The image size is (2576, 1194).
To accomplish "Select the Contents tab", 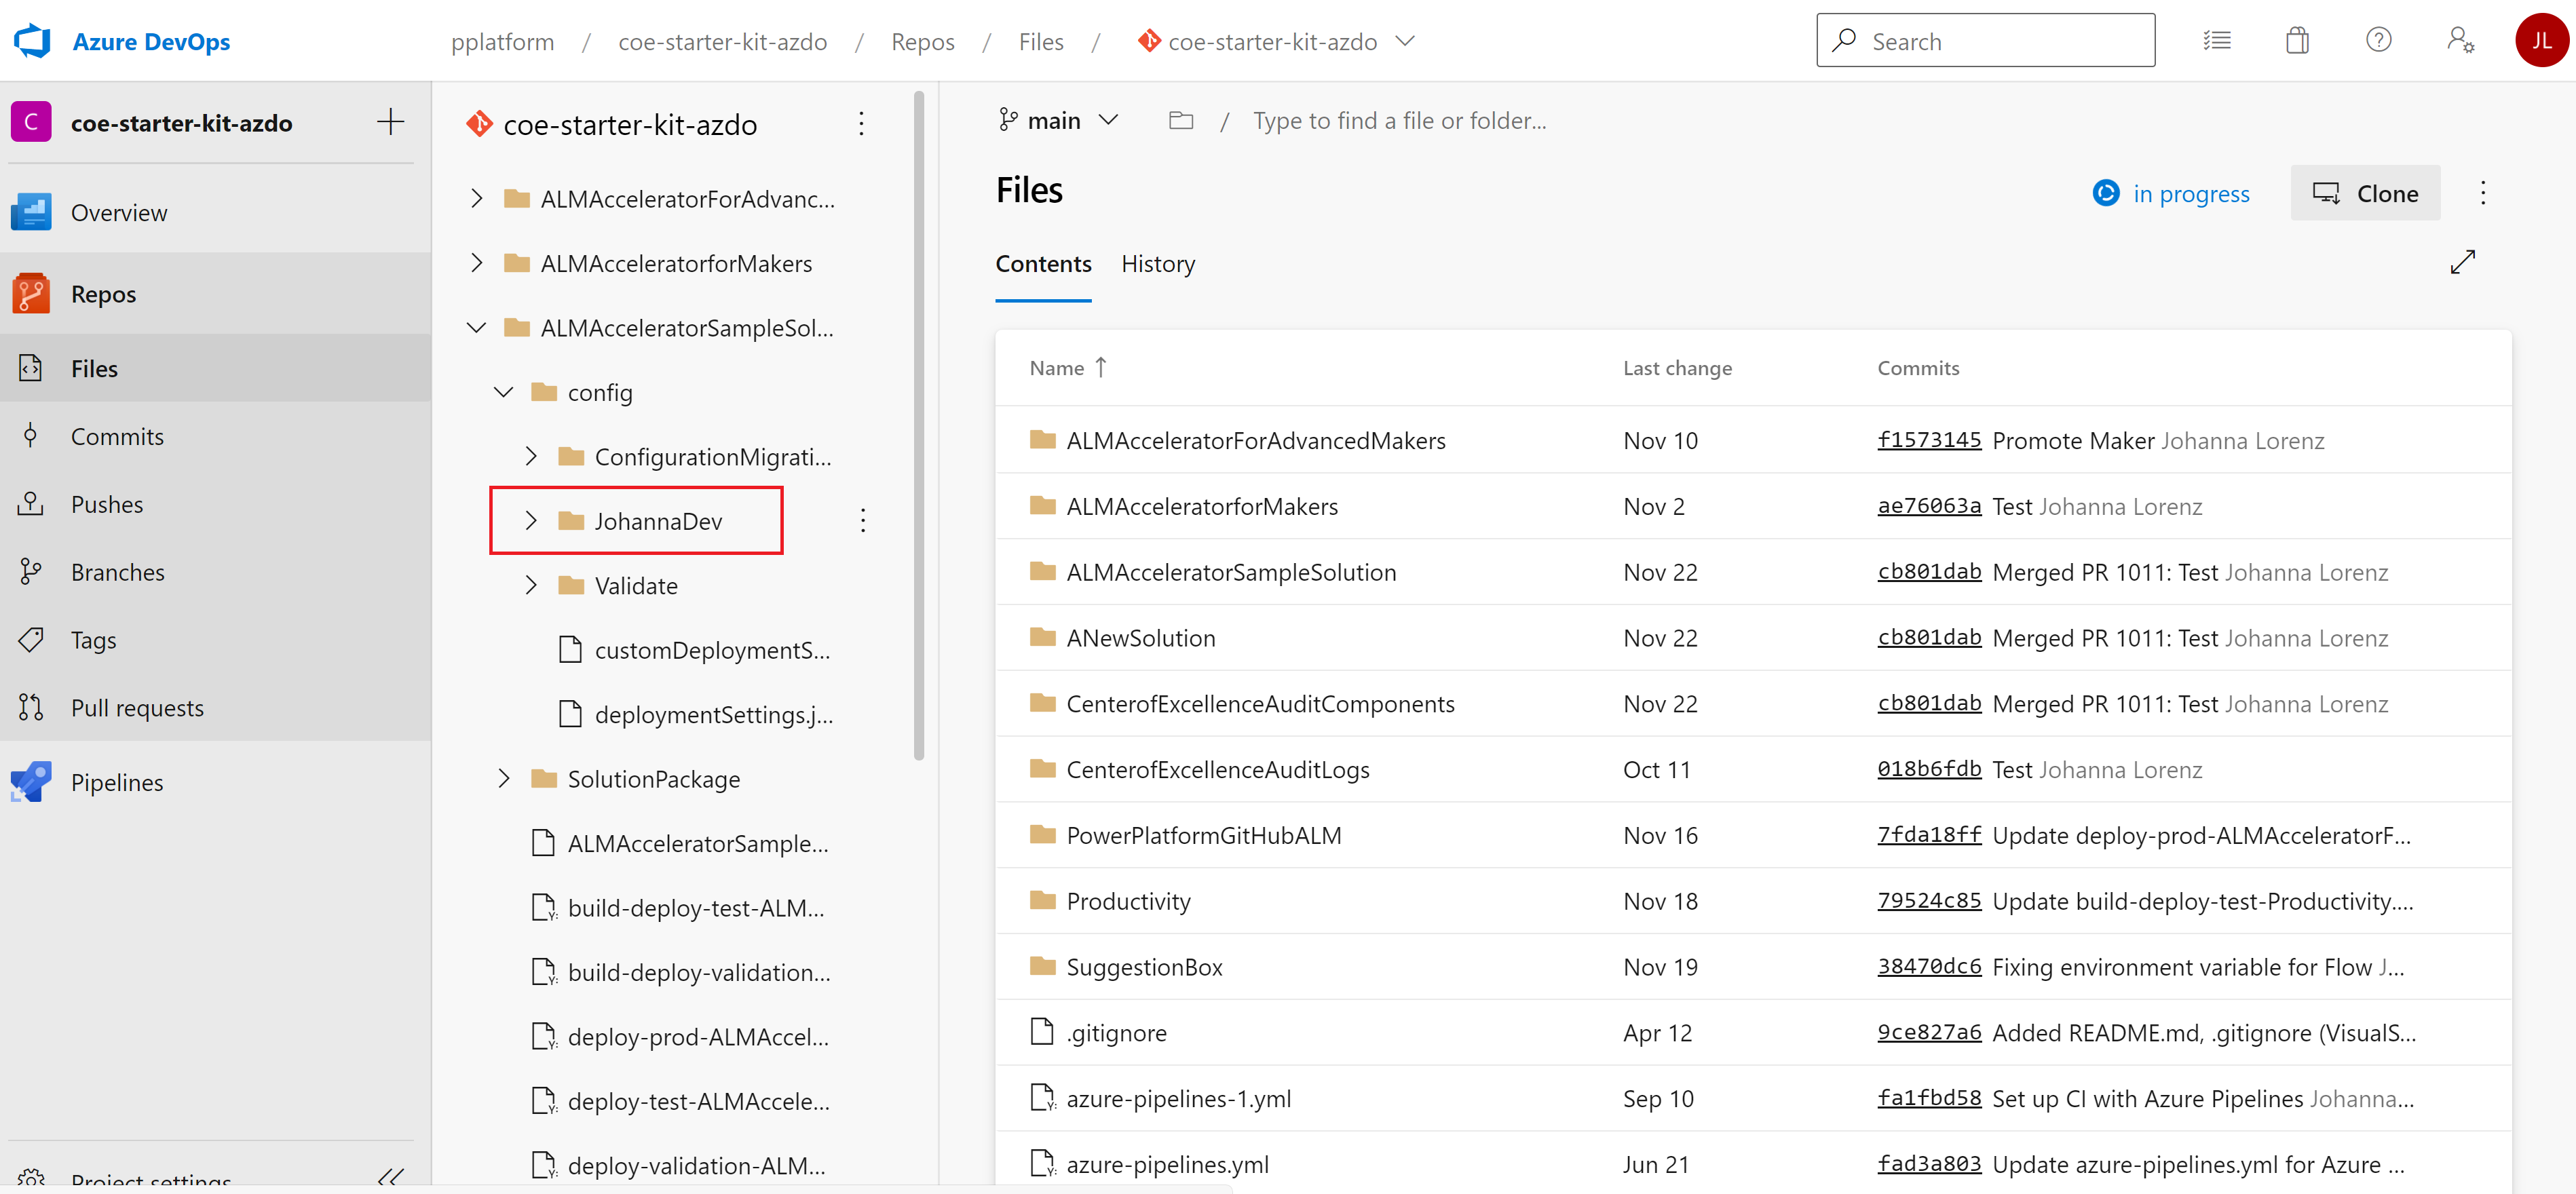I will click(x=1043, y=263).
